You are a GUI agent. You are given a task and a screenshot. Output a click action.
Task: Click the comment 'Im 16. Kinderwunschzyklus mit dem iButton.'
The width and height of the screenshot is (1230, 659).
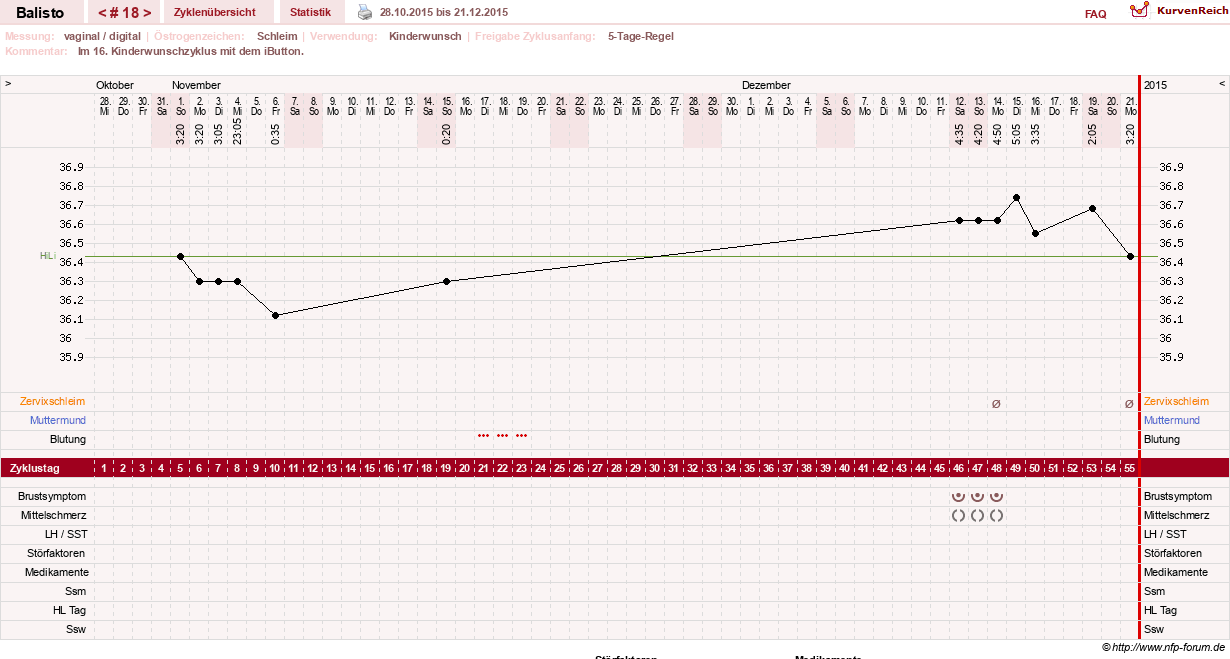point(191,51)
